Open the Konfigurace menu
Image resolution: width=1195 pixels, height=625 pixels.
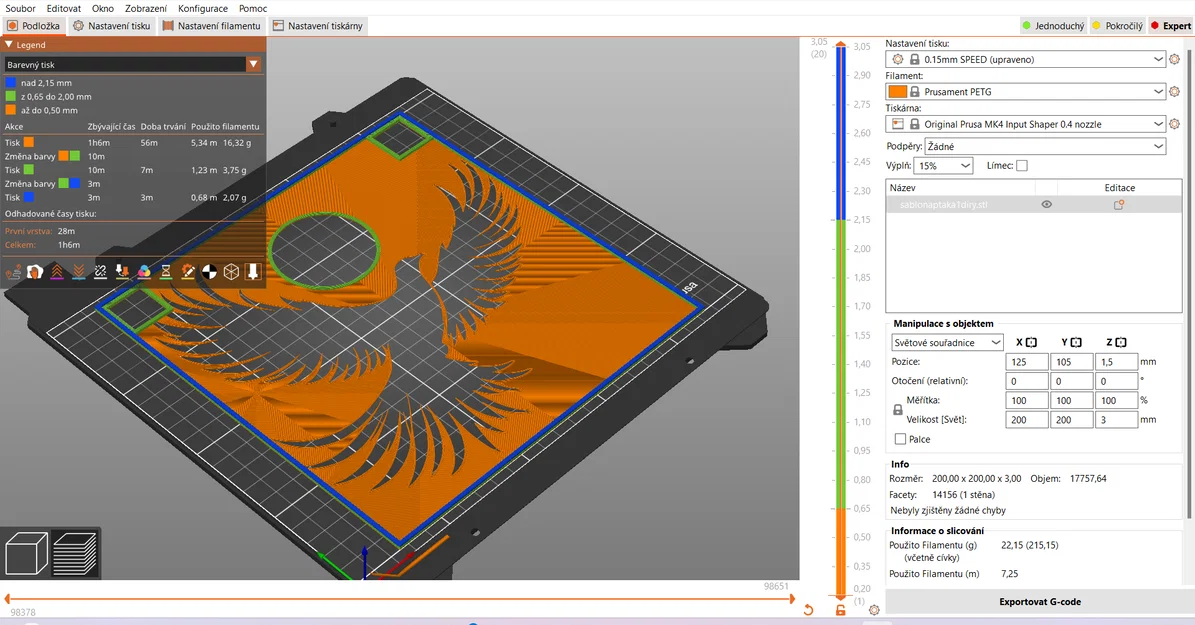(203, 8)
